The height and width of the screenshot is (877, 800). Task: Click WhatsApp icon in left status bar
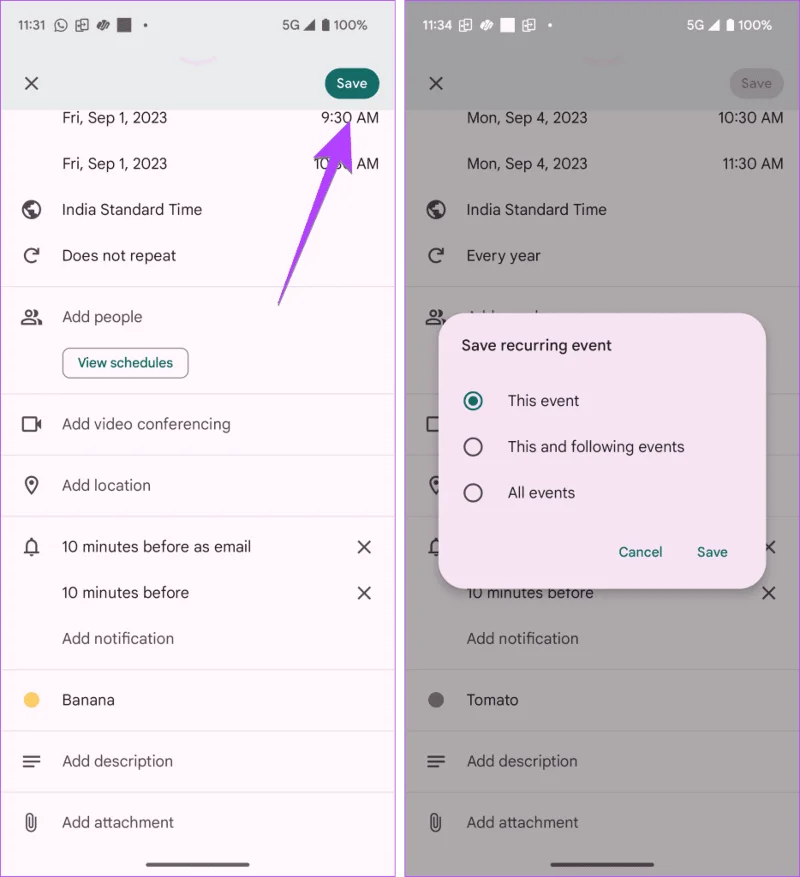click(60, 25)
